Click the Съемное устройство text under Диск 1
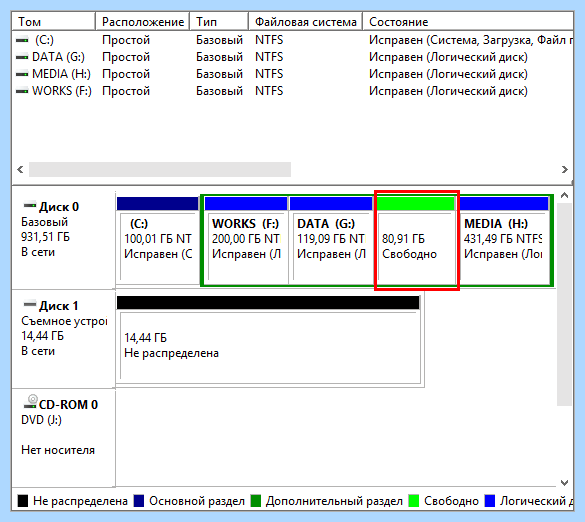The height and width of the screenshot is (522, 585). tap(64, 321)
